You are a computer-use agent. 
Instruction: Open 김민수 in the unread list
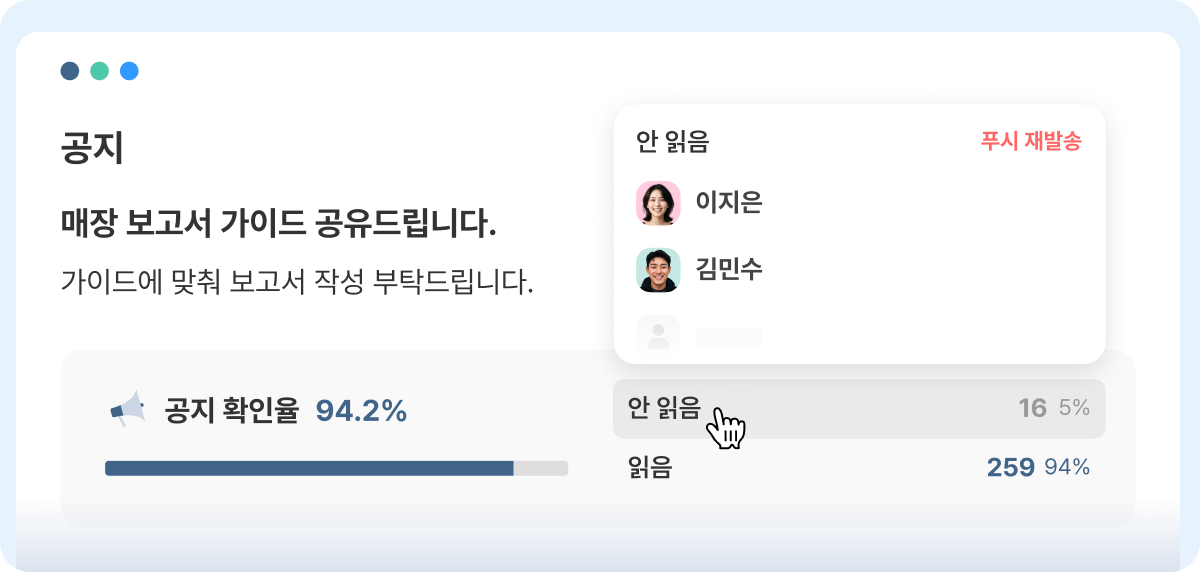(729, 270)
